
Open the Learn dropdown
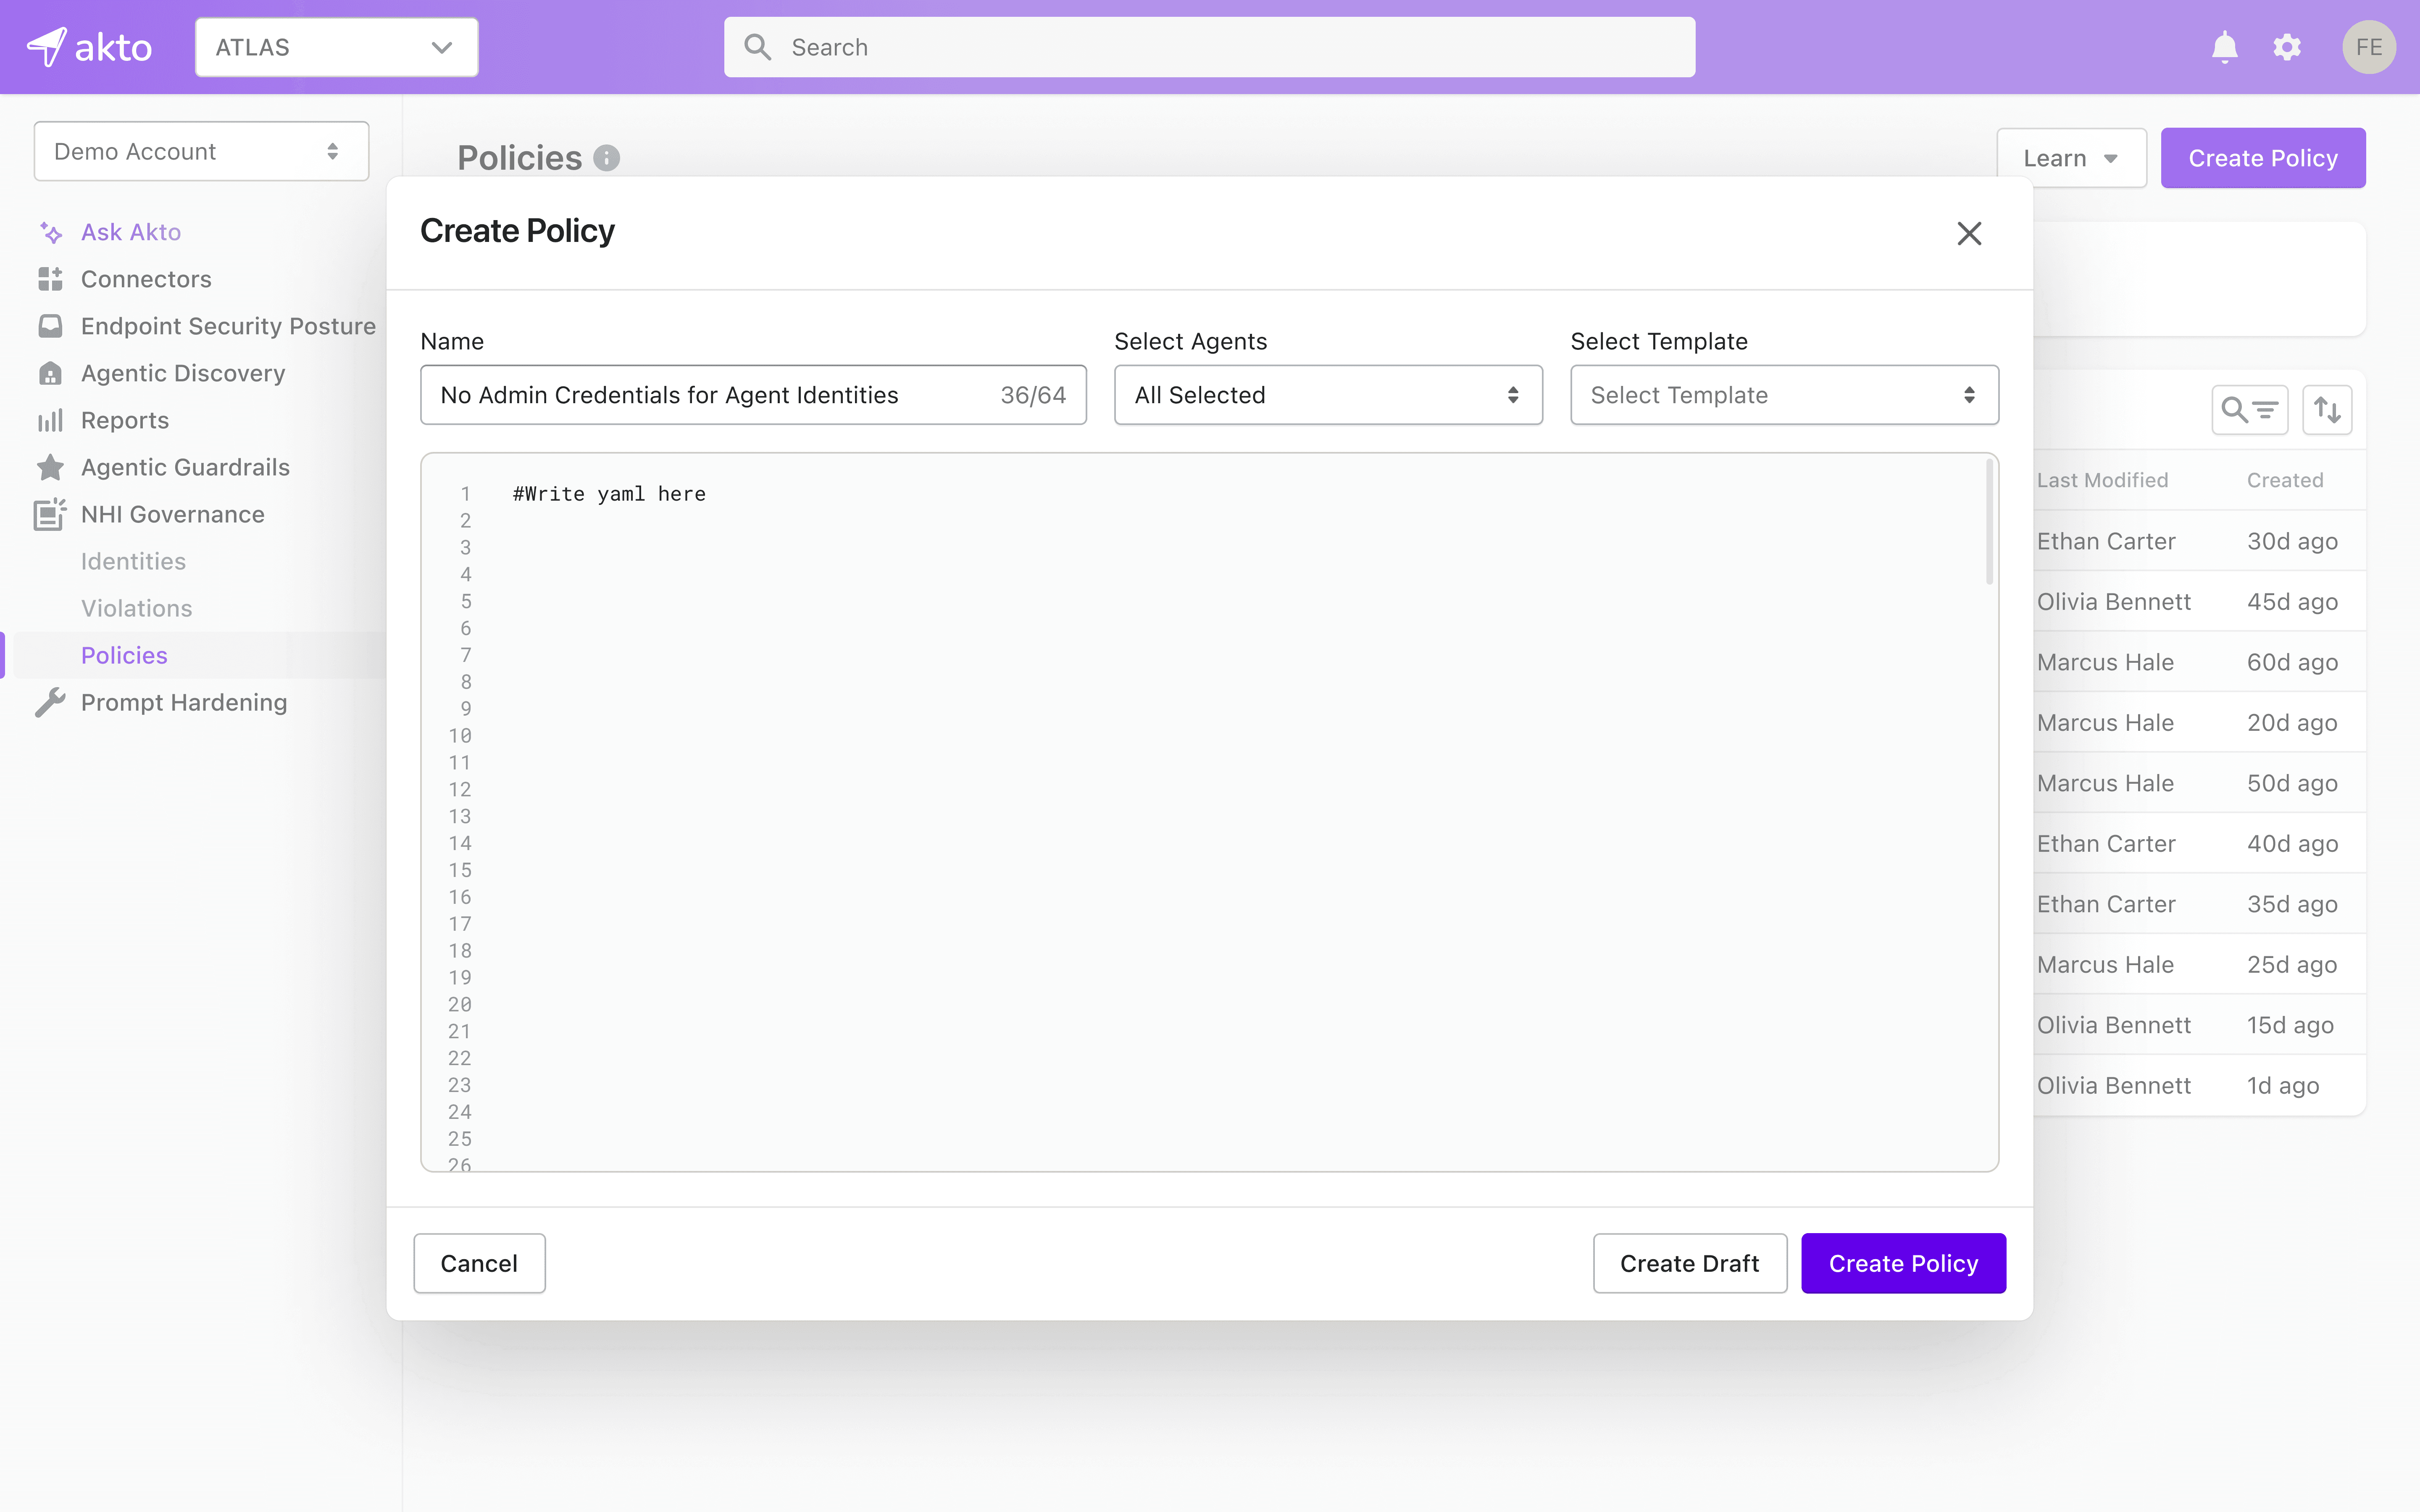click(2071, 158)
